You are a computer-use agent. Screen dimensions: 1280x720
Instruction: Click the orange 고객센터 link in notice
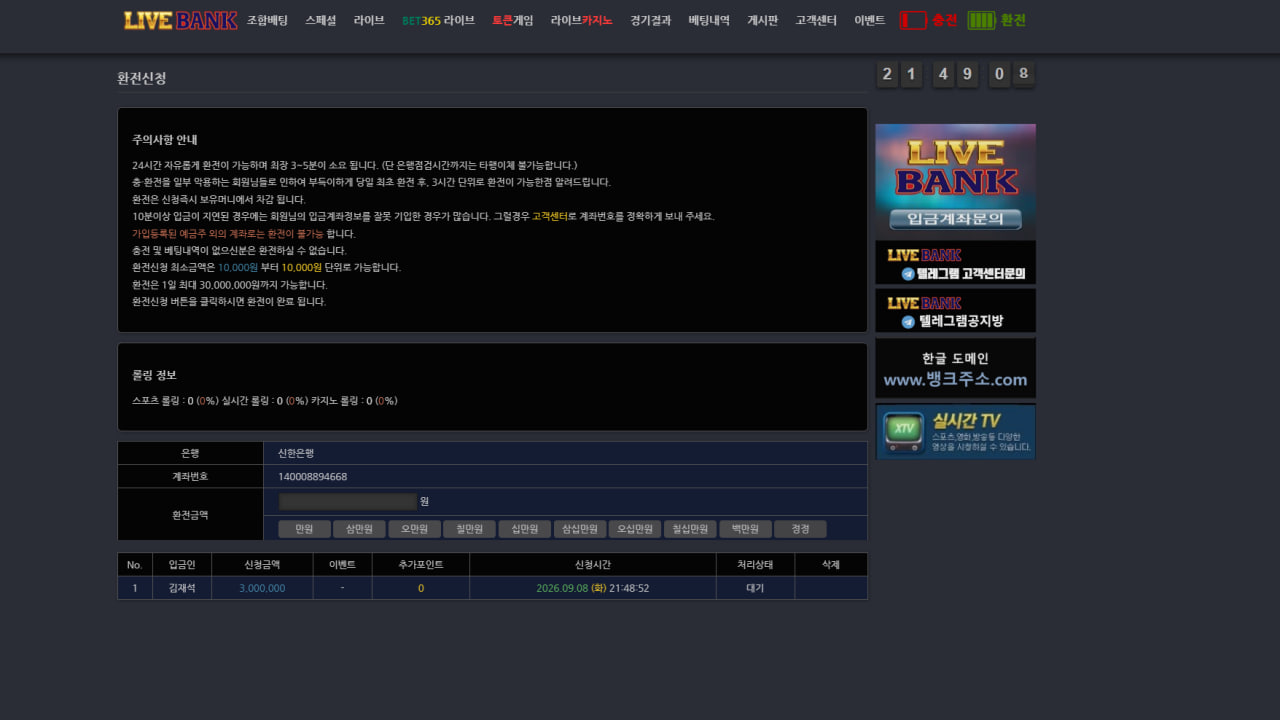pos(549,216)
